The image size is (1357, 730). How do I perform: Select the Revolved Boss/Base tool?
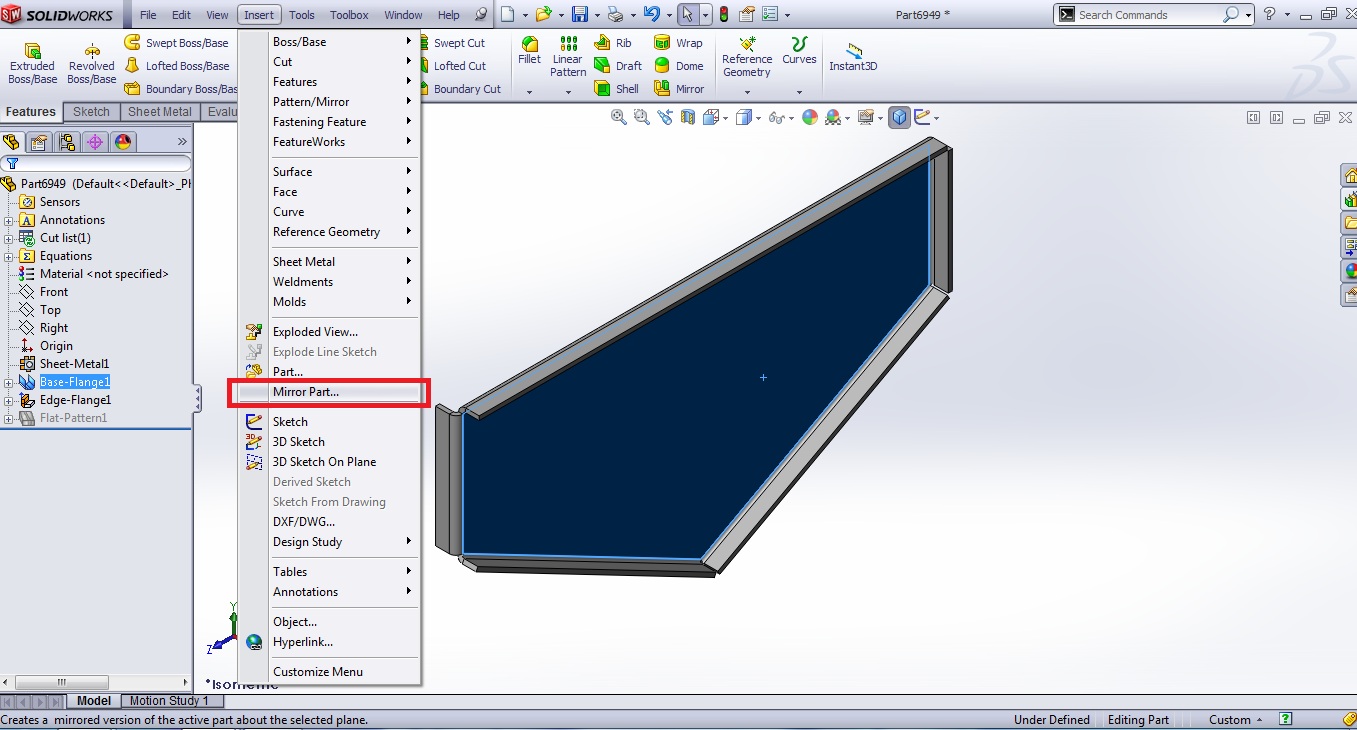pyautogui.click(x=91, y=60)
